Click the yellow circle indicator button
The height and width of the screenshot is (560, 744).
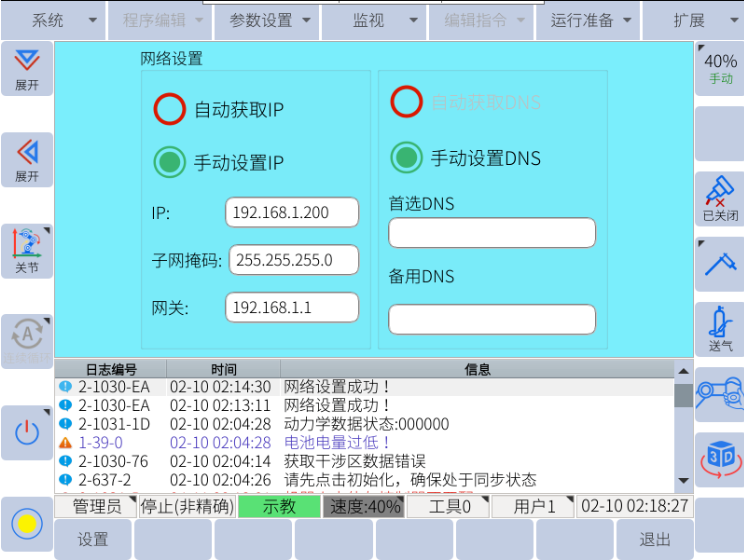coord(27,523)
